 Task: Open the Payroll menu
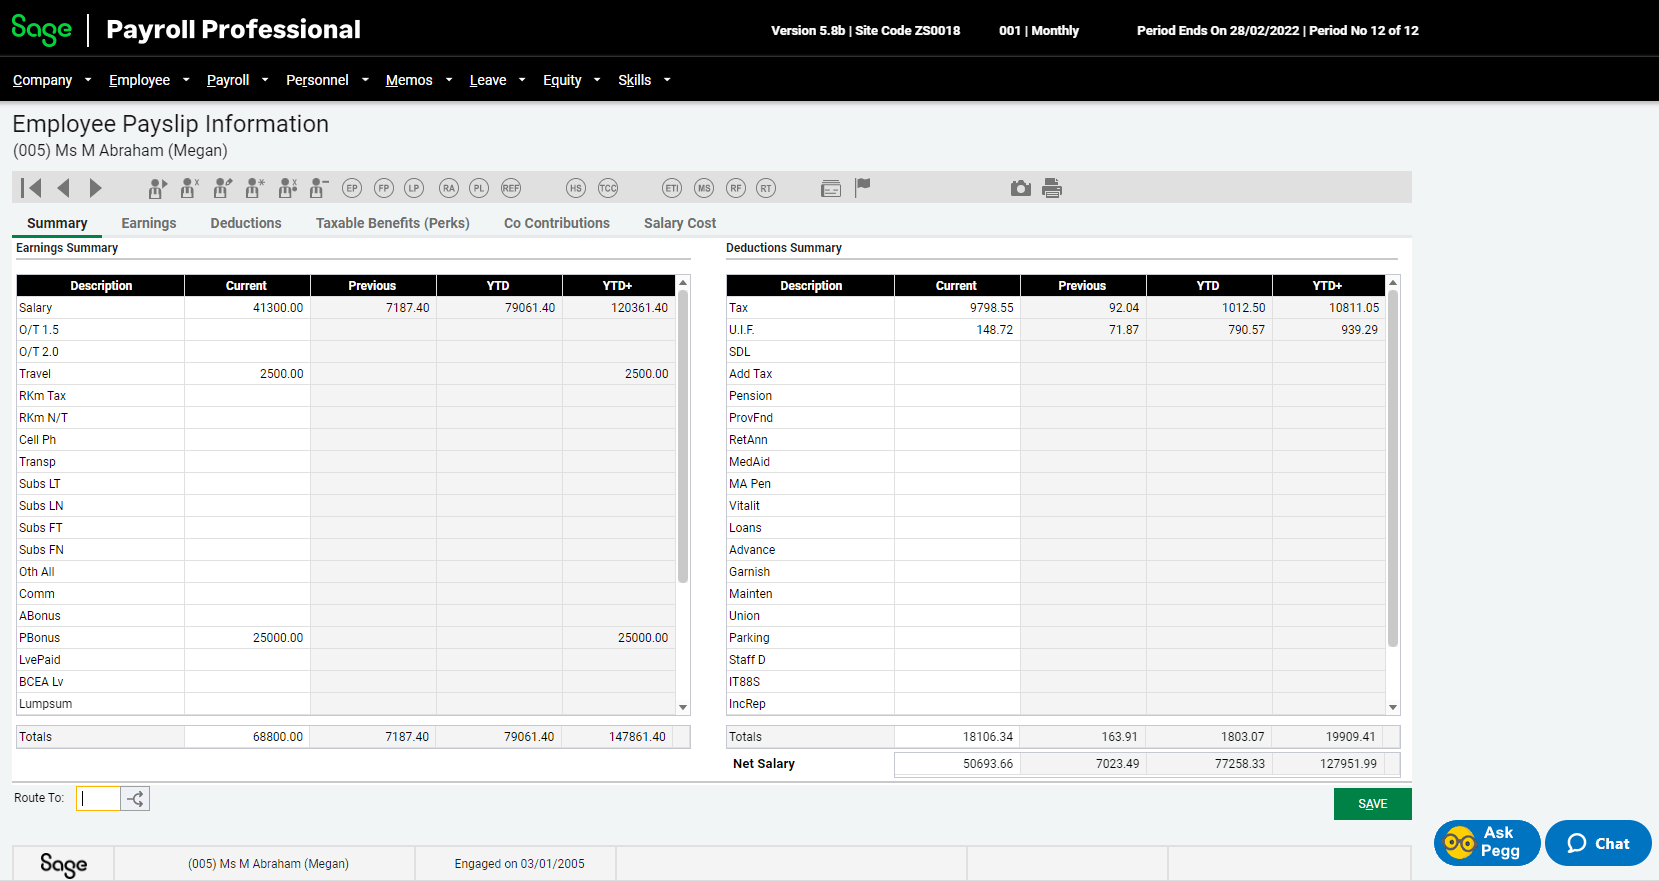[237, 80]
